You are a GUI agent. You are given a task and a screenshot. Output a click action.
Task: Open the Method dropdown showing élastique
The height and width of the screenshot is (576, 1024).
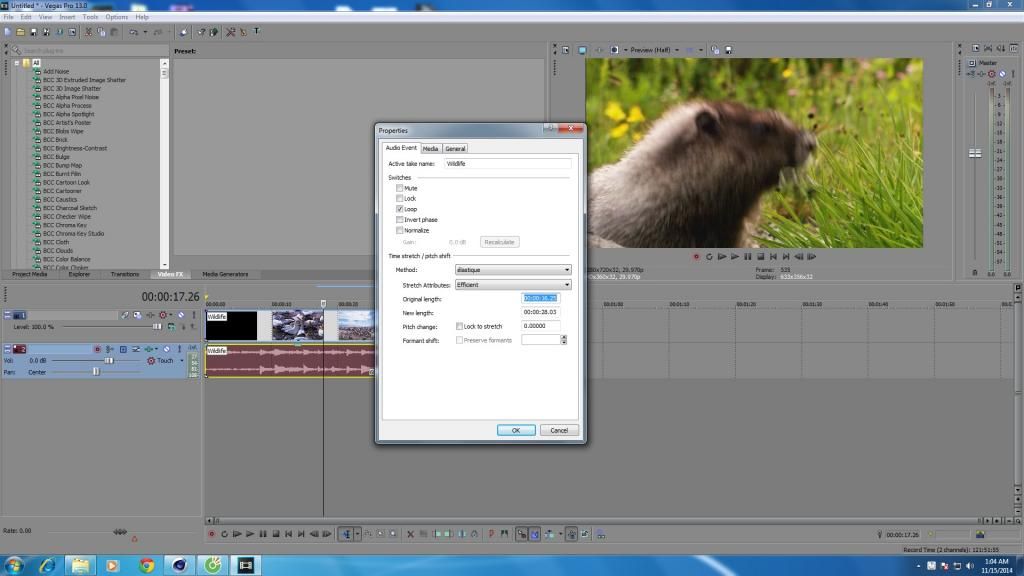point(513,270)
